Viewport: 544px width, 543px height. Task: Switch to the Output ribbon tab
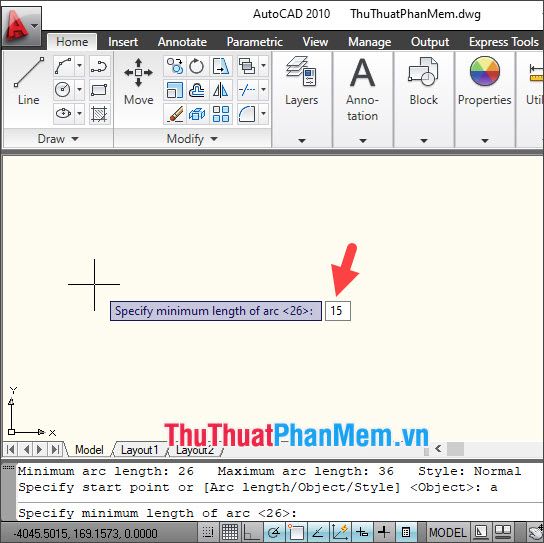pyautogui.click(x=430, y=42)
